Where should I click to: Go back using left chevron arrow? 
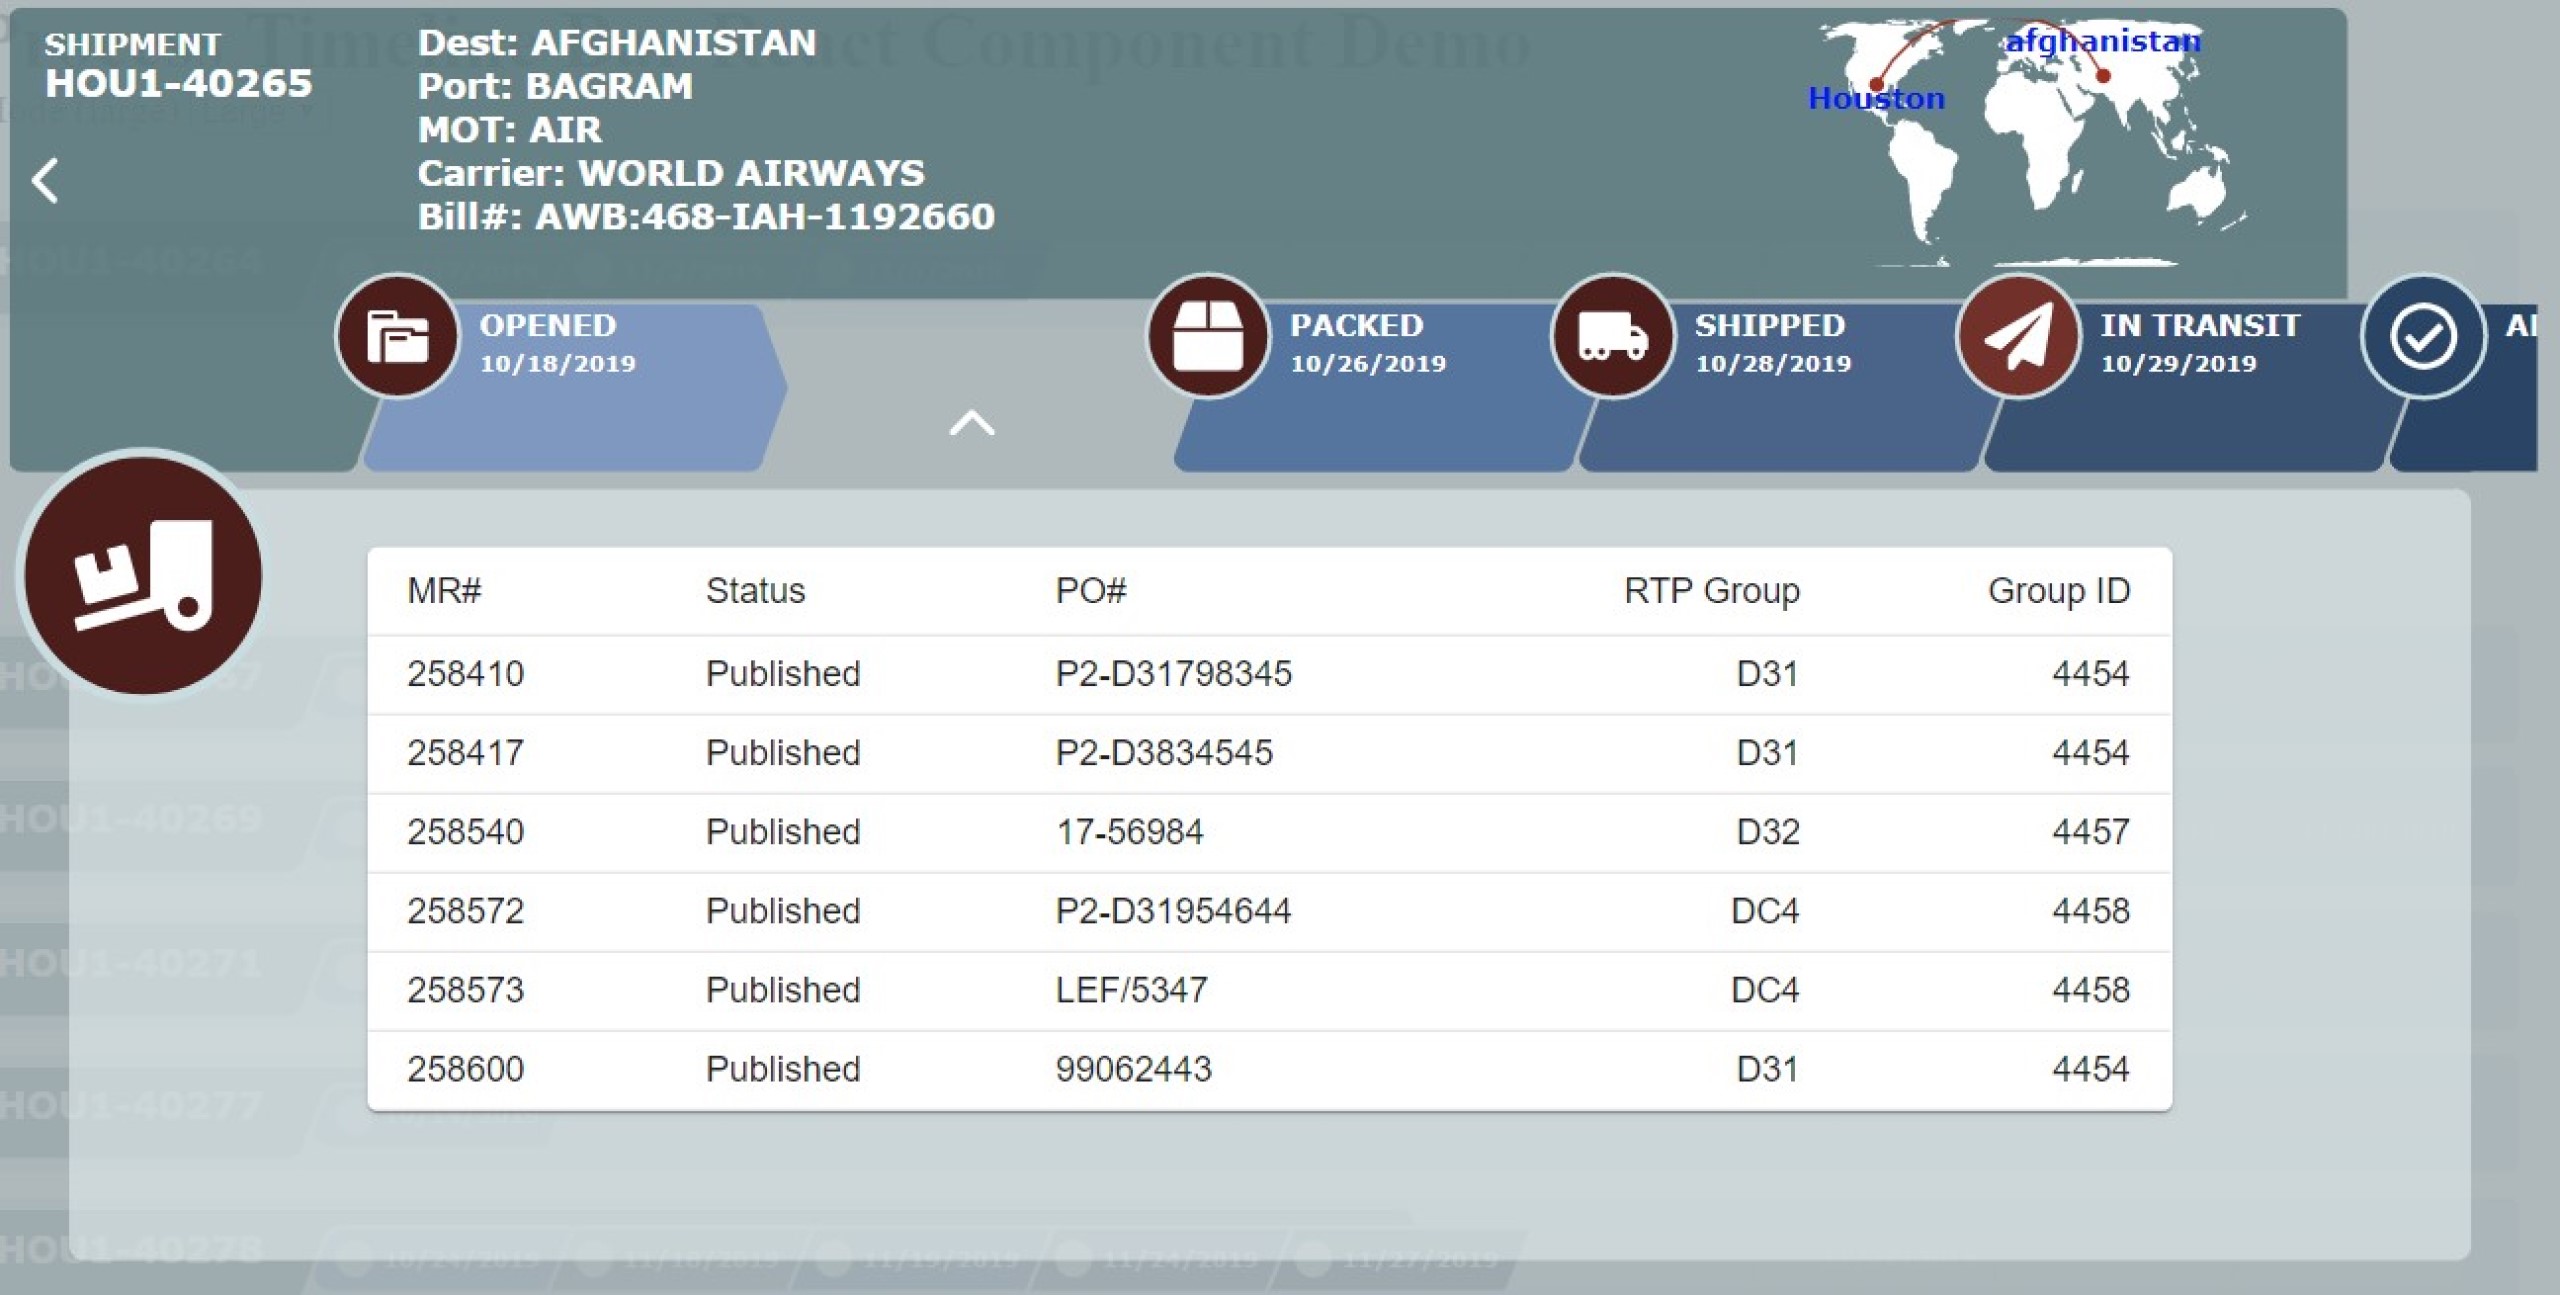45,181
